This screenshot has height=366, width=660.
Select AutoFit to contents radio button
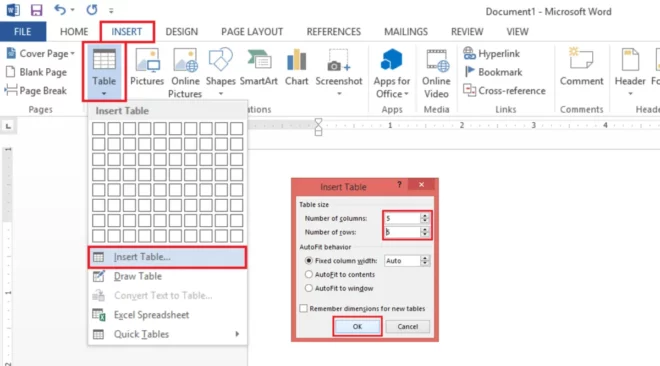coord(309,274)
